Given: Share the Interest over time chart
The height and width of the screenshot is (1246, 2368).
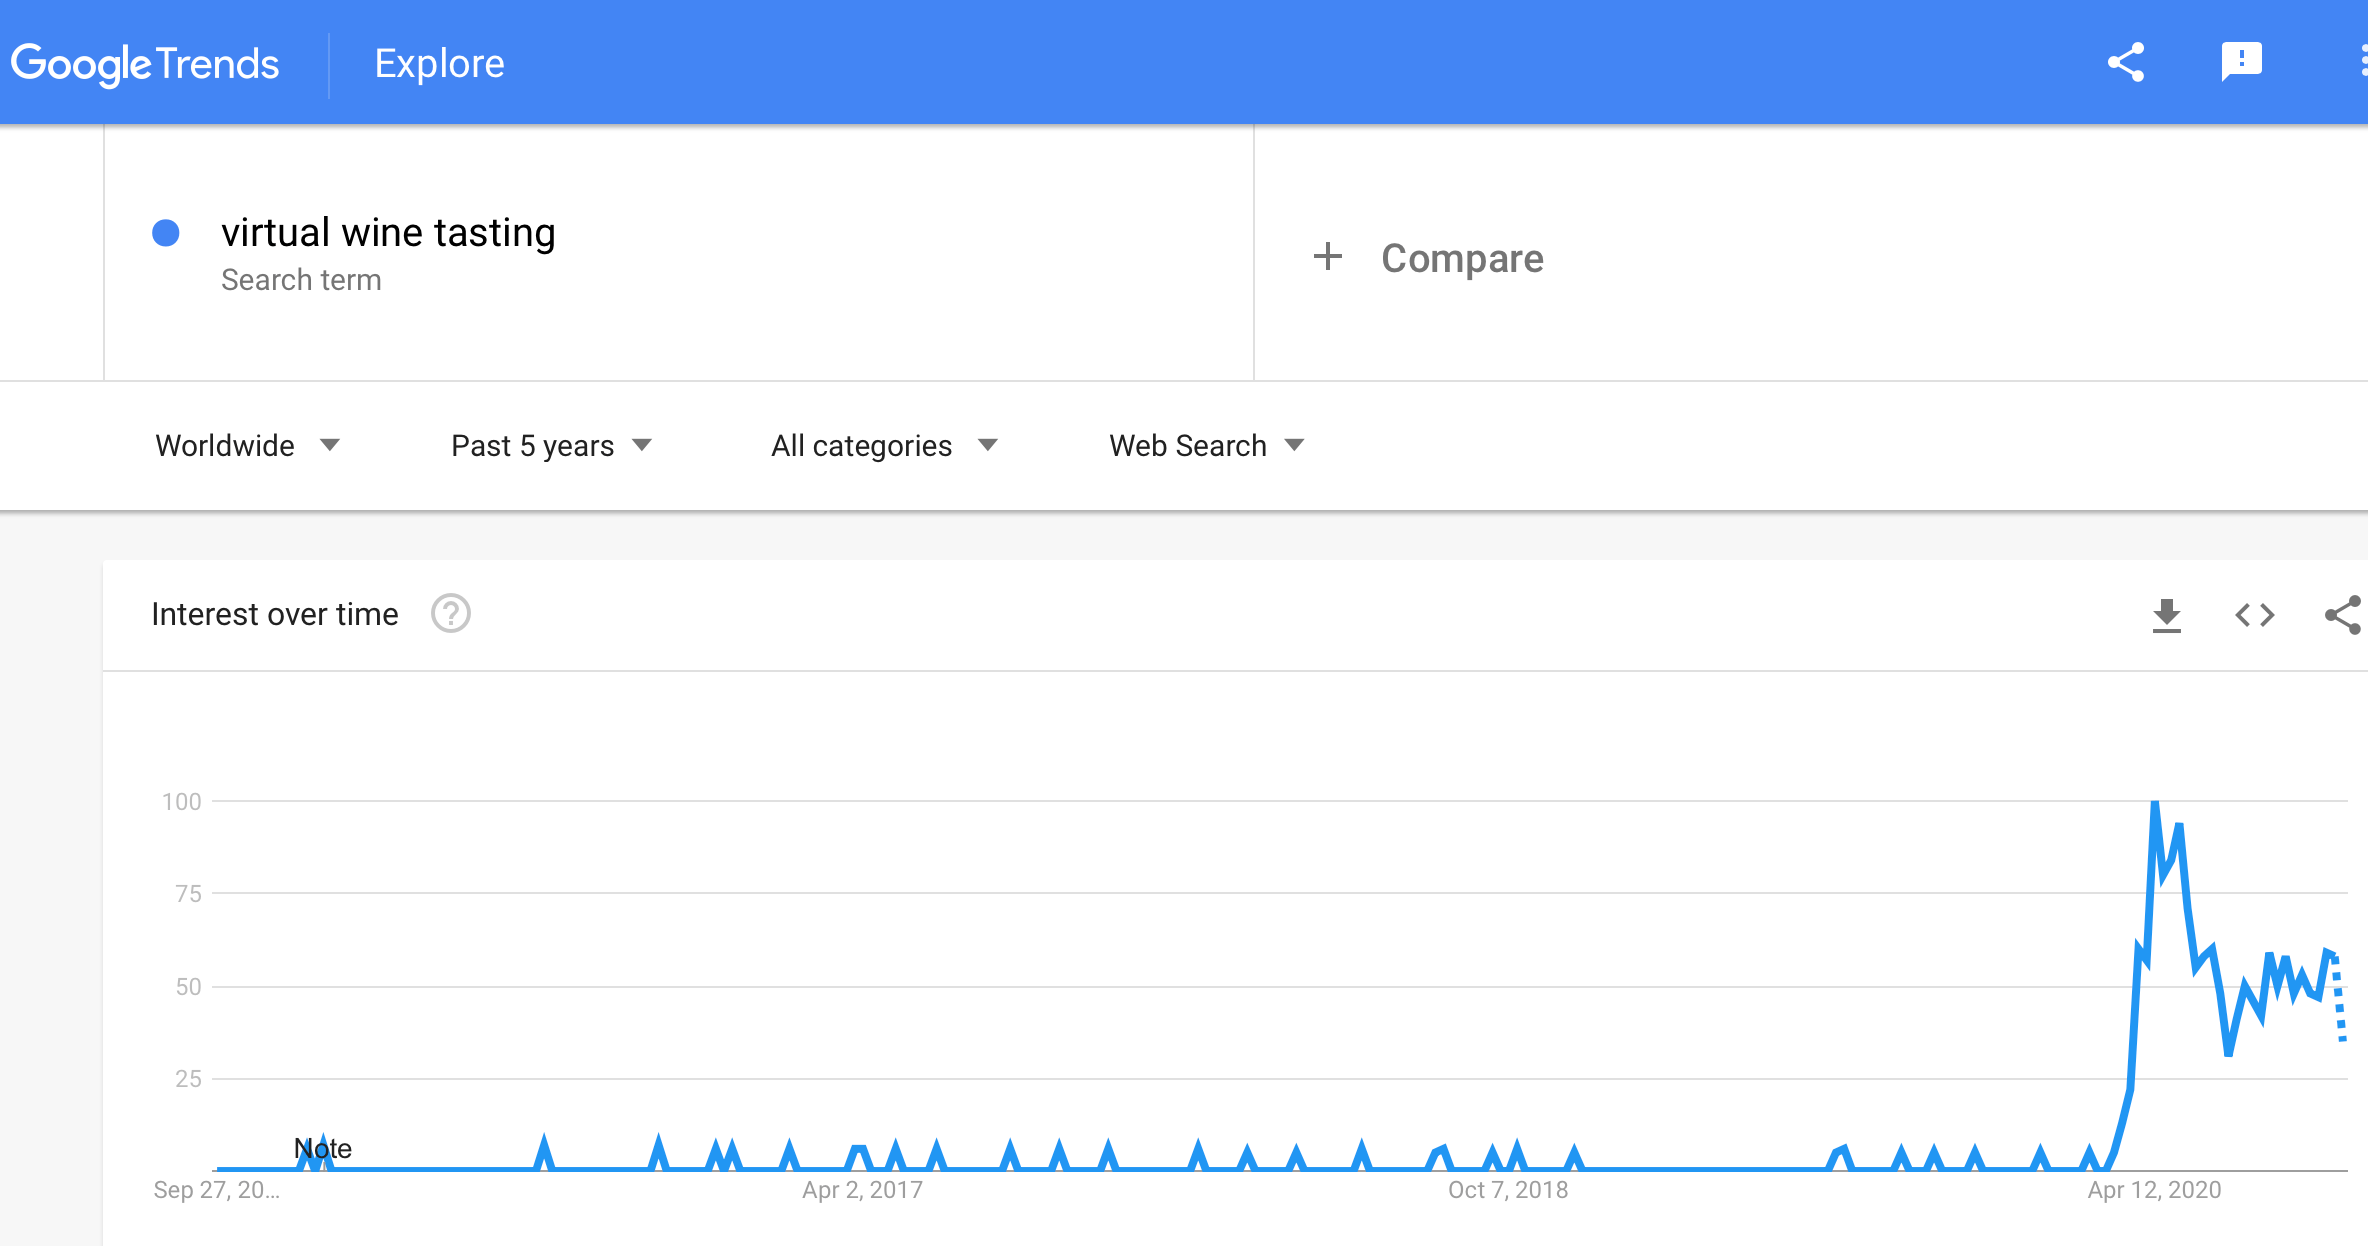Looking at the screenshot, I should click(2343, 615).
